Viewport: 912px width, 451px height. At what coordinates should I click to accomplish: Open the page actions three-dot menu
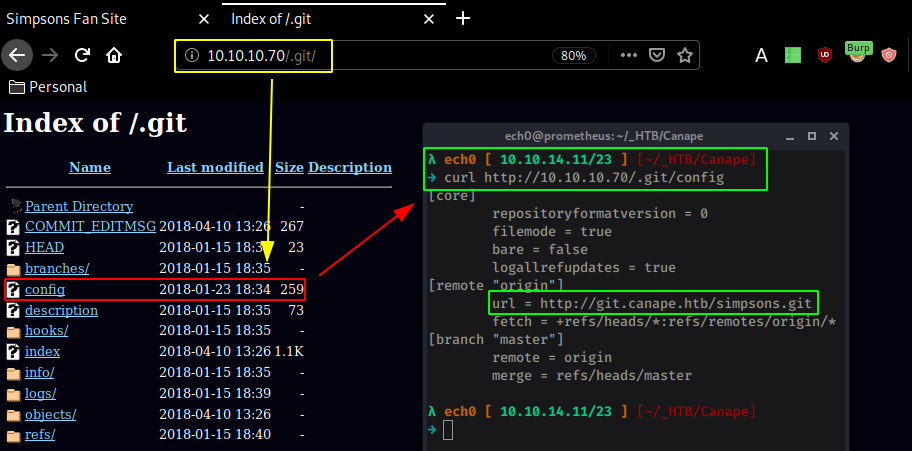point(629,55)
